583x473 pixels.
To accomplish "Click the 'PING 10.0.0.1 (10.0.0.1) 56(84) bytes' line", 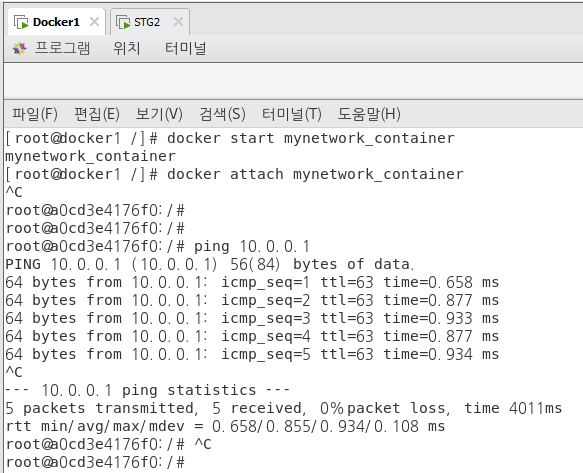I will 210,264.
